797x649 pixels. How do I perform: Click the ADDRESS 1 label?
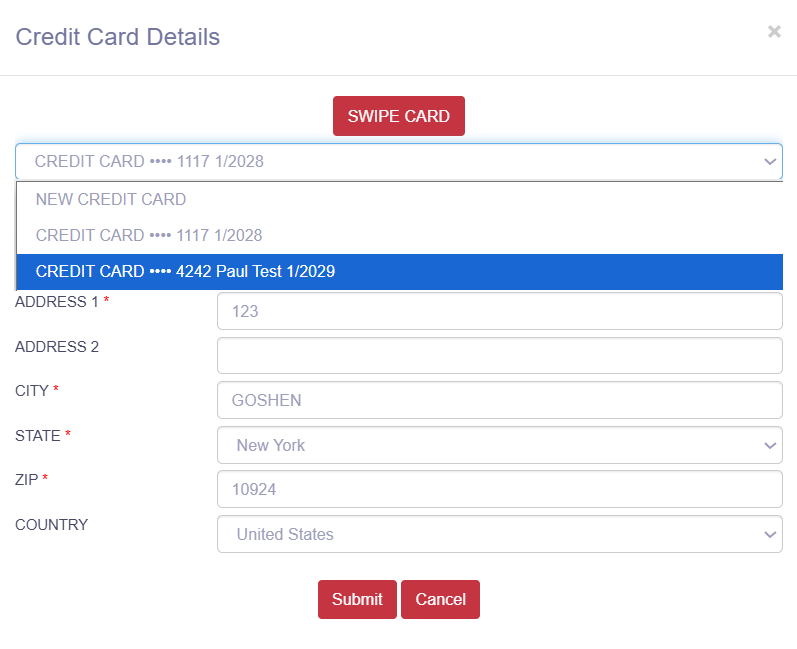coord(56,302)
